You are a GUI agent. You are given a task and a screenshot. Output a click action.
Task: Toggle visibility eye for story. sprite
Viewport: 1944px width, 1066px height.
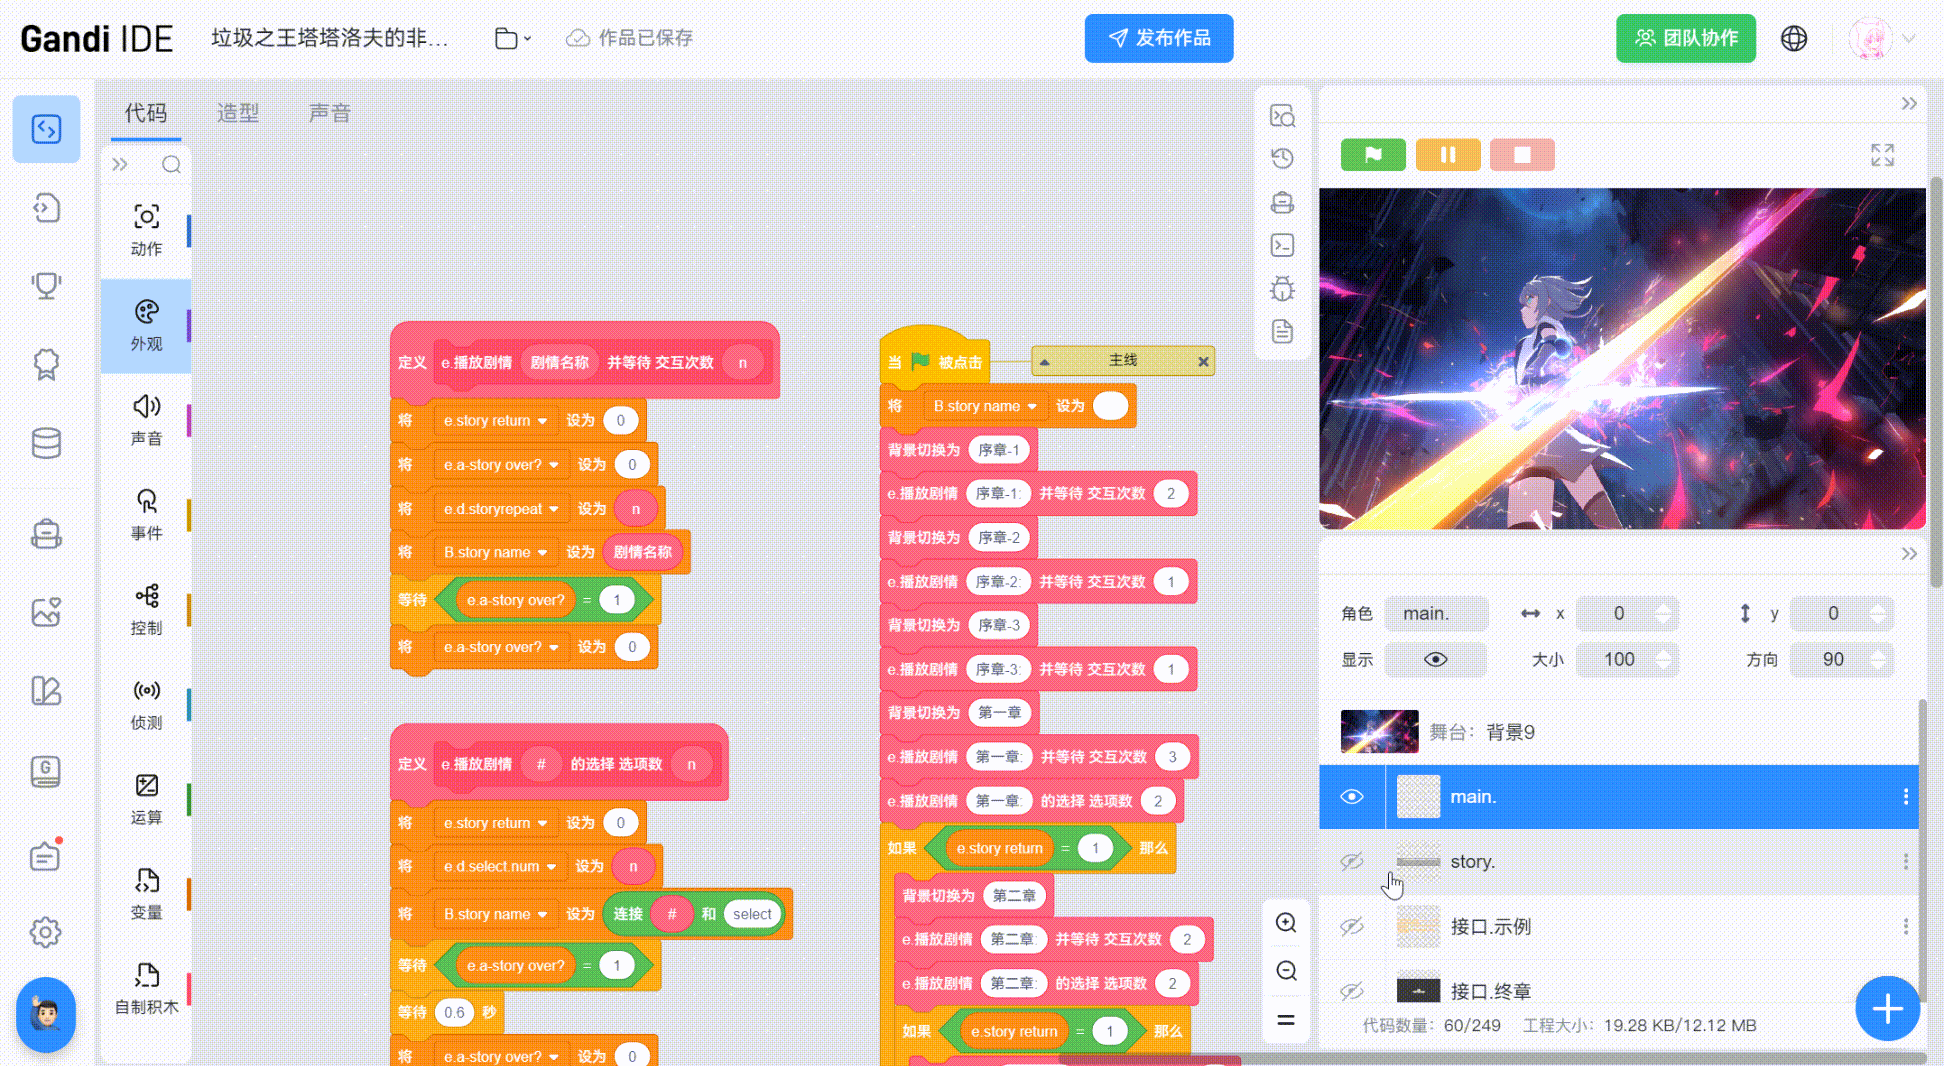tap(1352, 861)
